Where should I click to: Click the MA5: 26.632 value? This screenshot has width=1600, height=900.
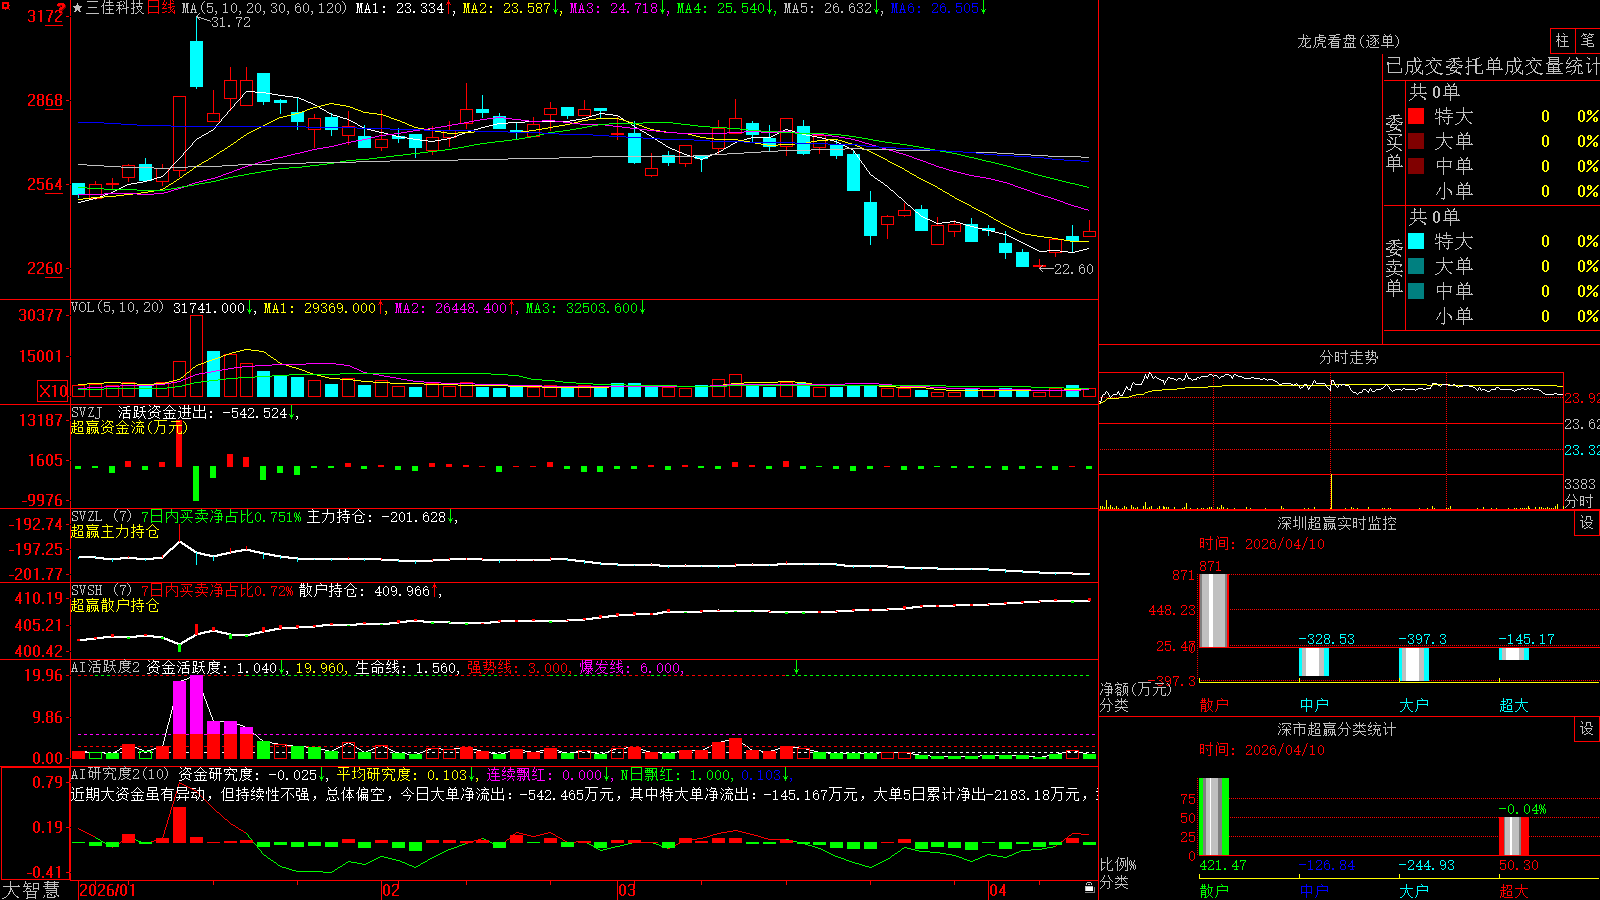pyautogui.click(x=828, y=8)
